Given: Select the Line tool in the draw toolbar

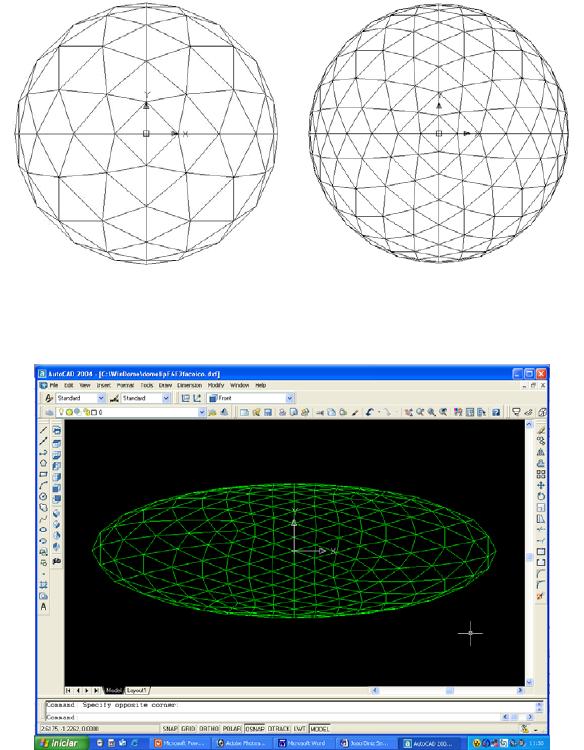Looking at the screenshot, I should (43, 430).
